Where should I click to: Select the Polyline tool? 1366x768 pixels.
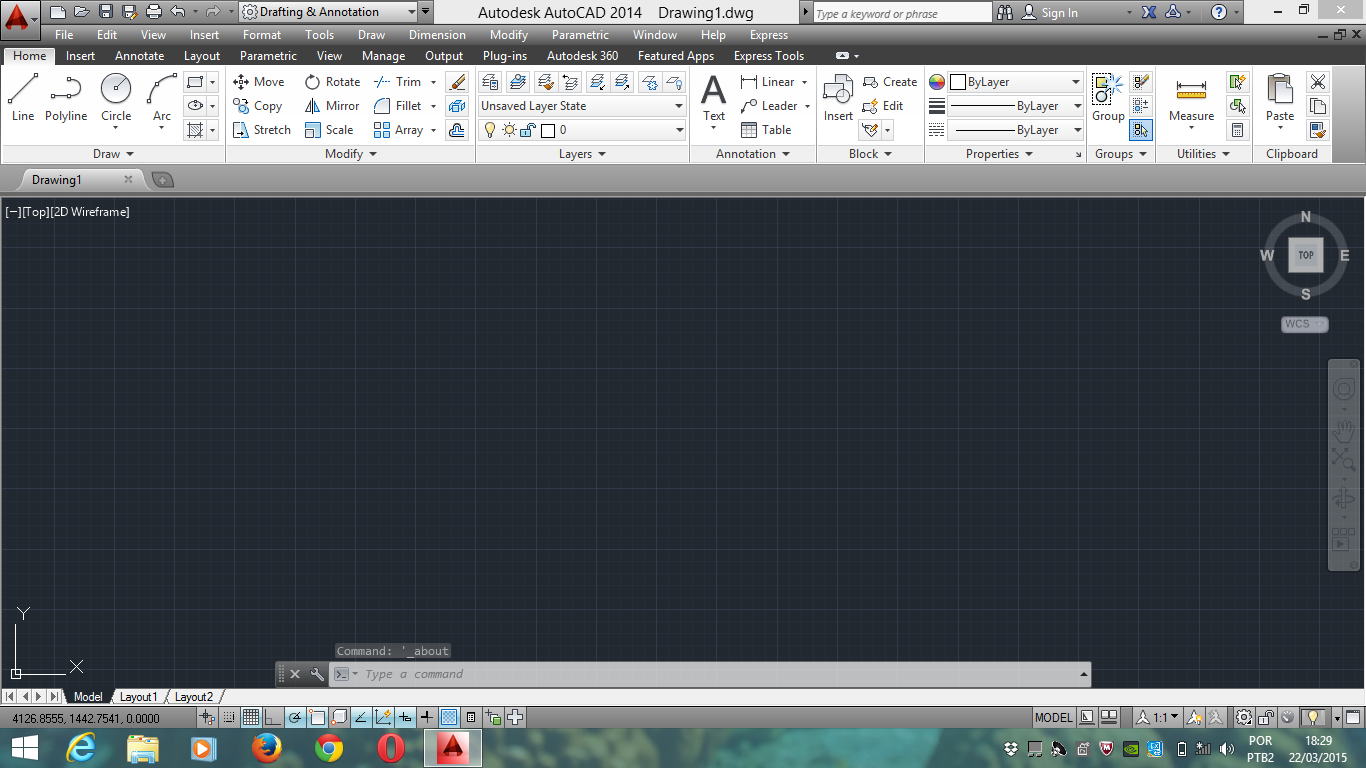click(x=66, y=98)
